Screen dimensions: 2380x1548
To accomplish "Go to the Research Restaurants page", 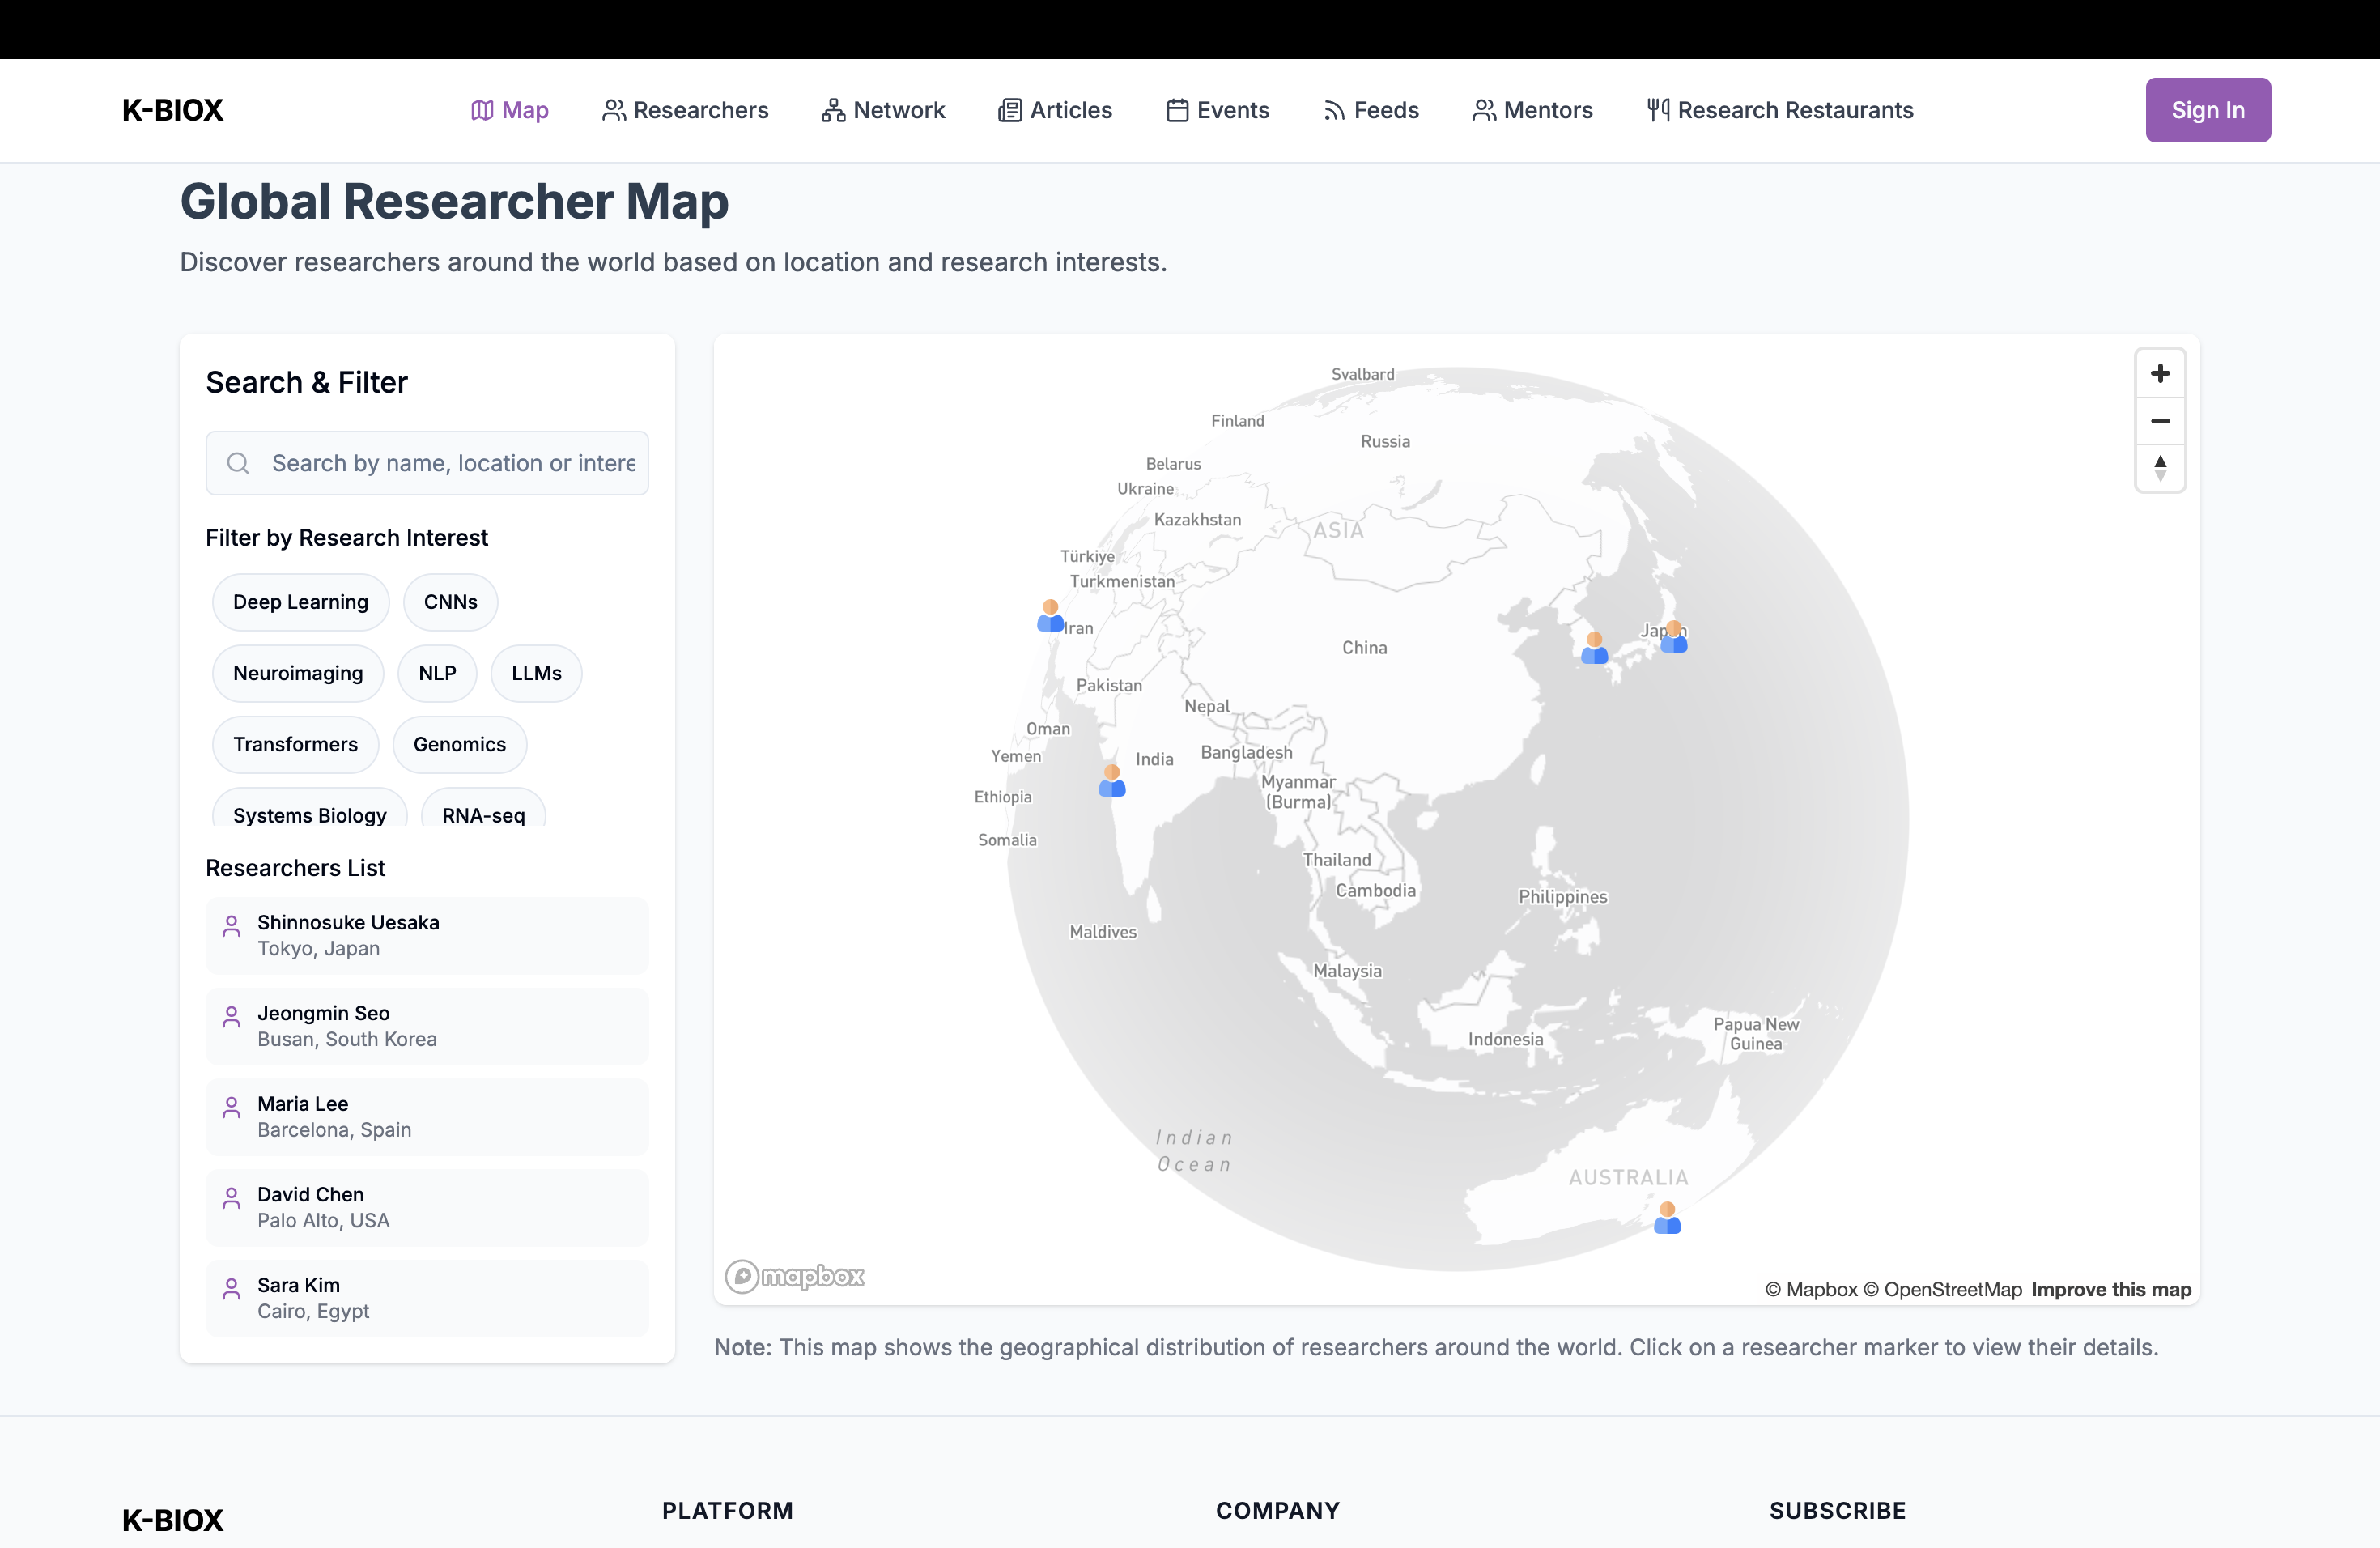I will point(1780,110).
